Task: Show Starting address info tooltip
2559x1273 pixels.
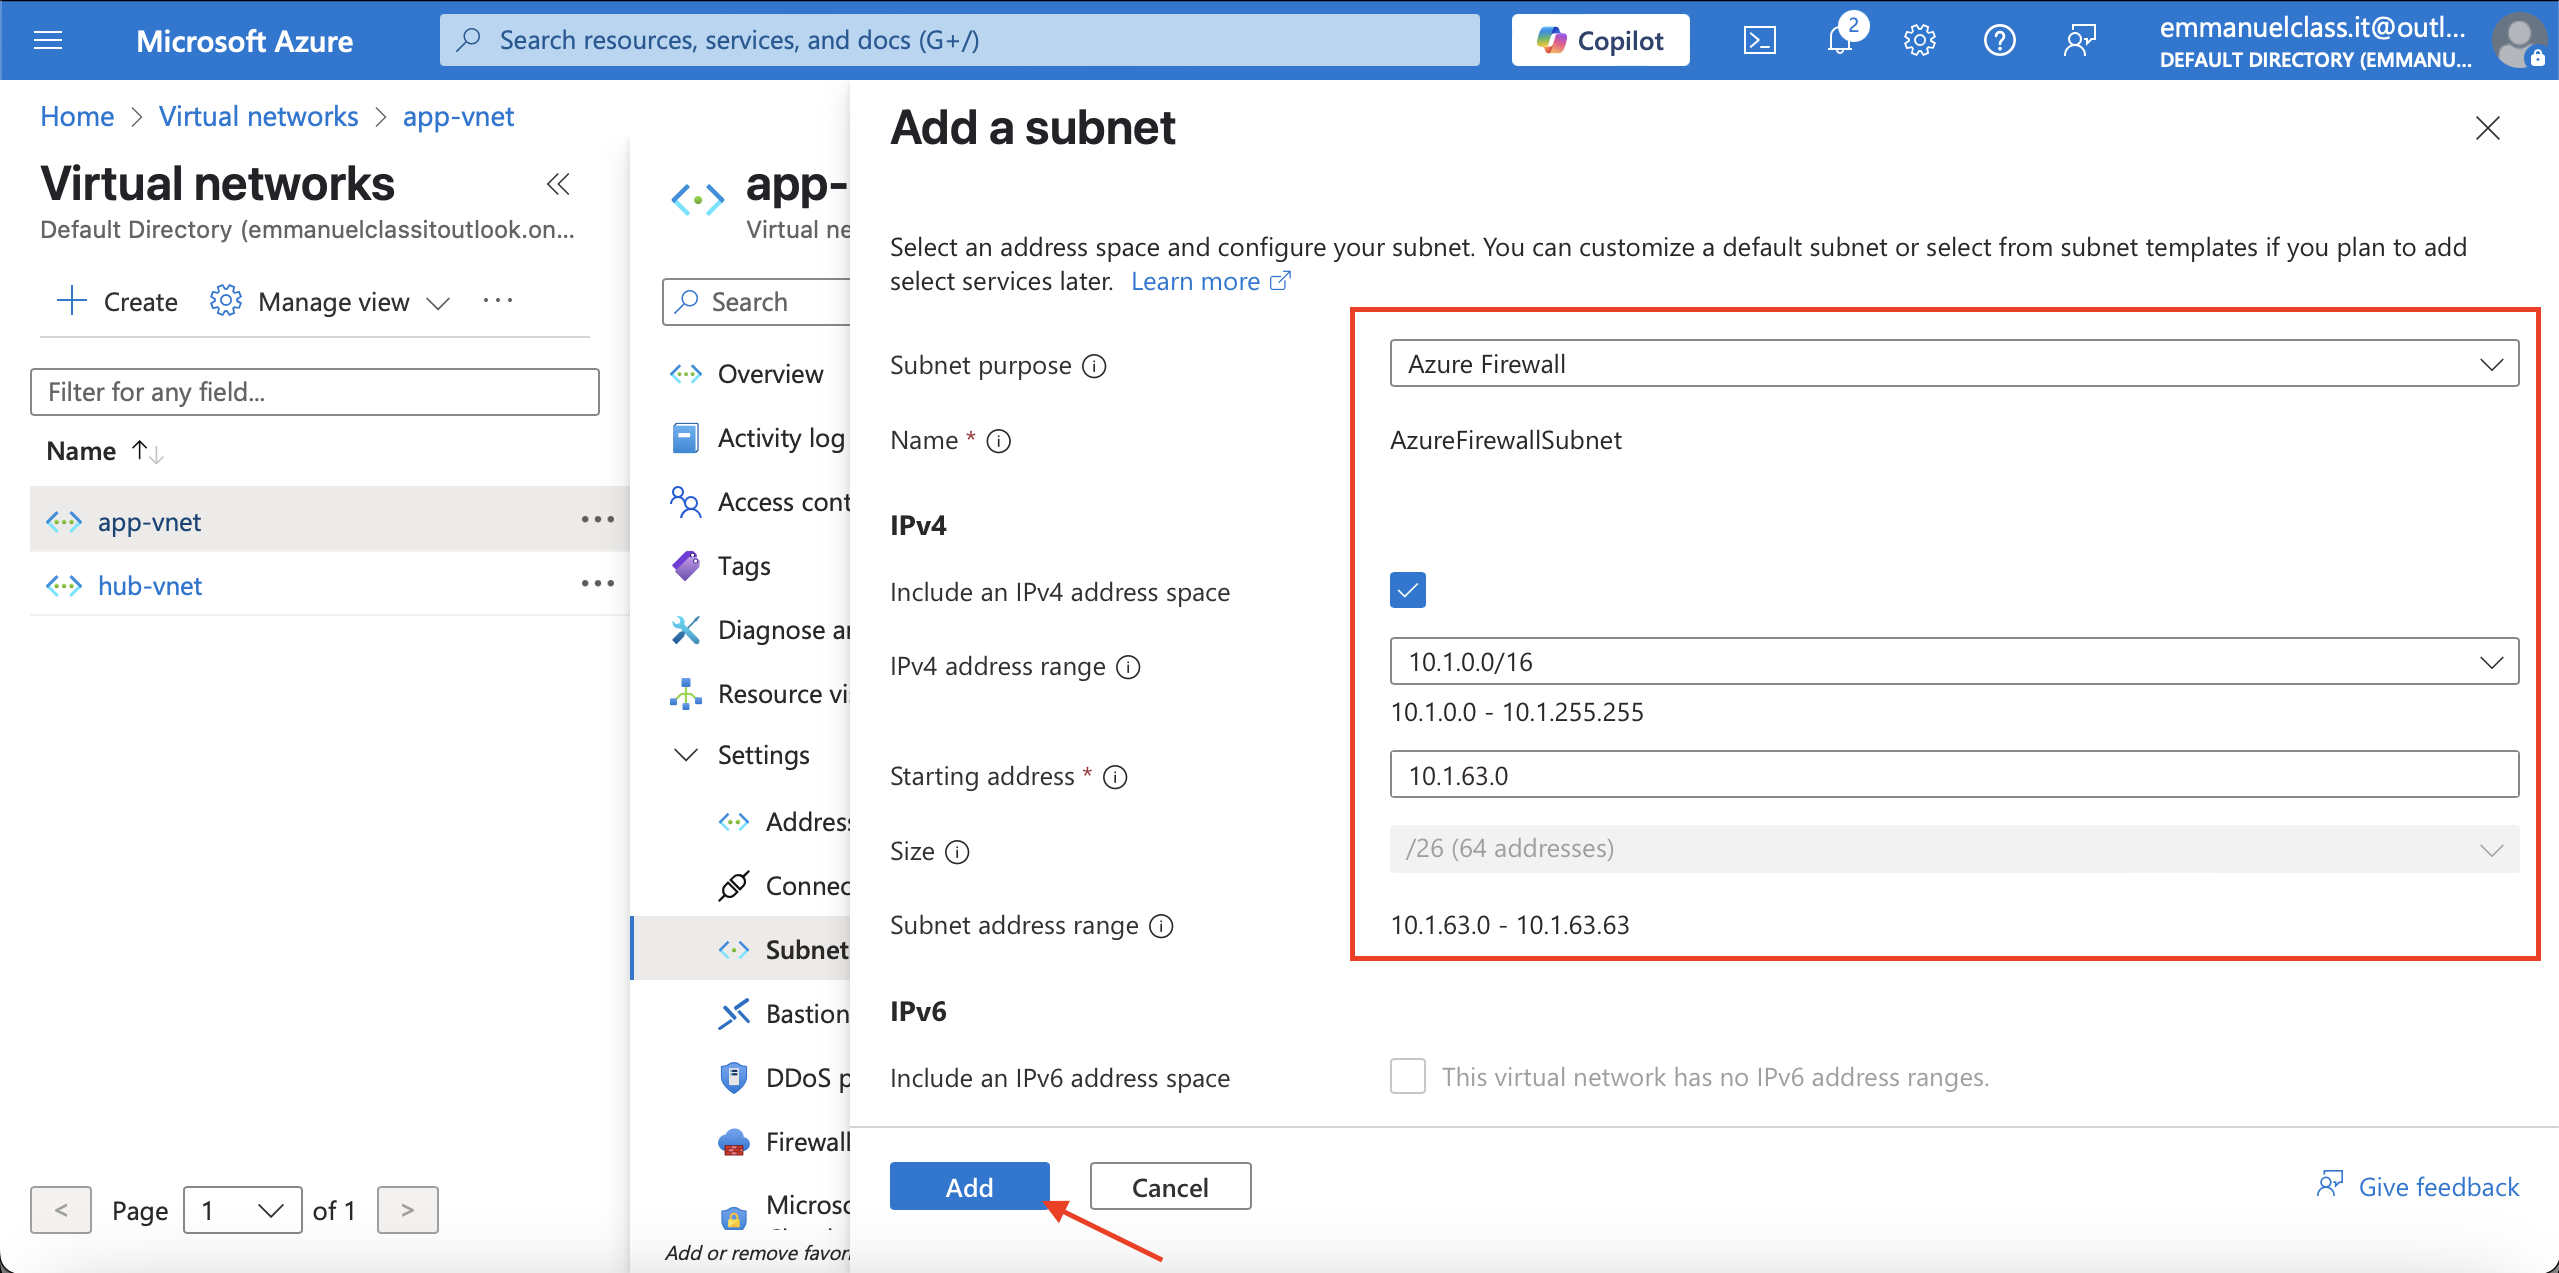Action: pyautogui.click(x=1115, y=777)
